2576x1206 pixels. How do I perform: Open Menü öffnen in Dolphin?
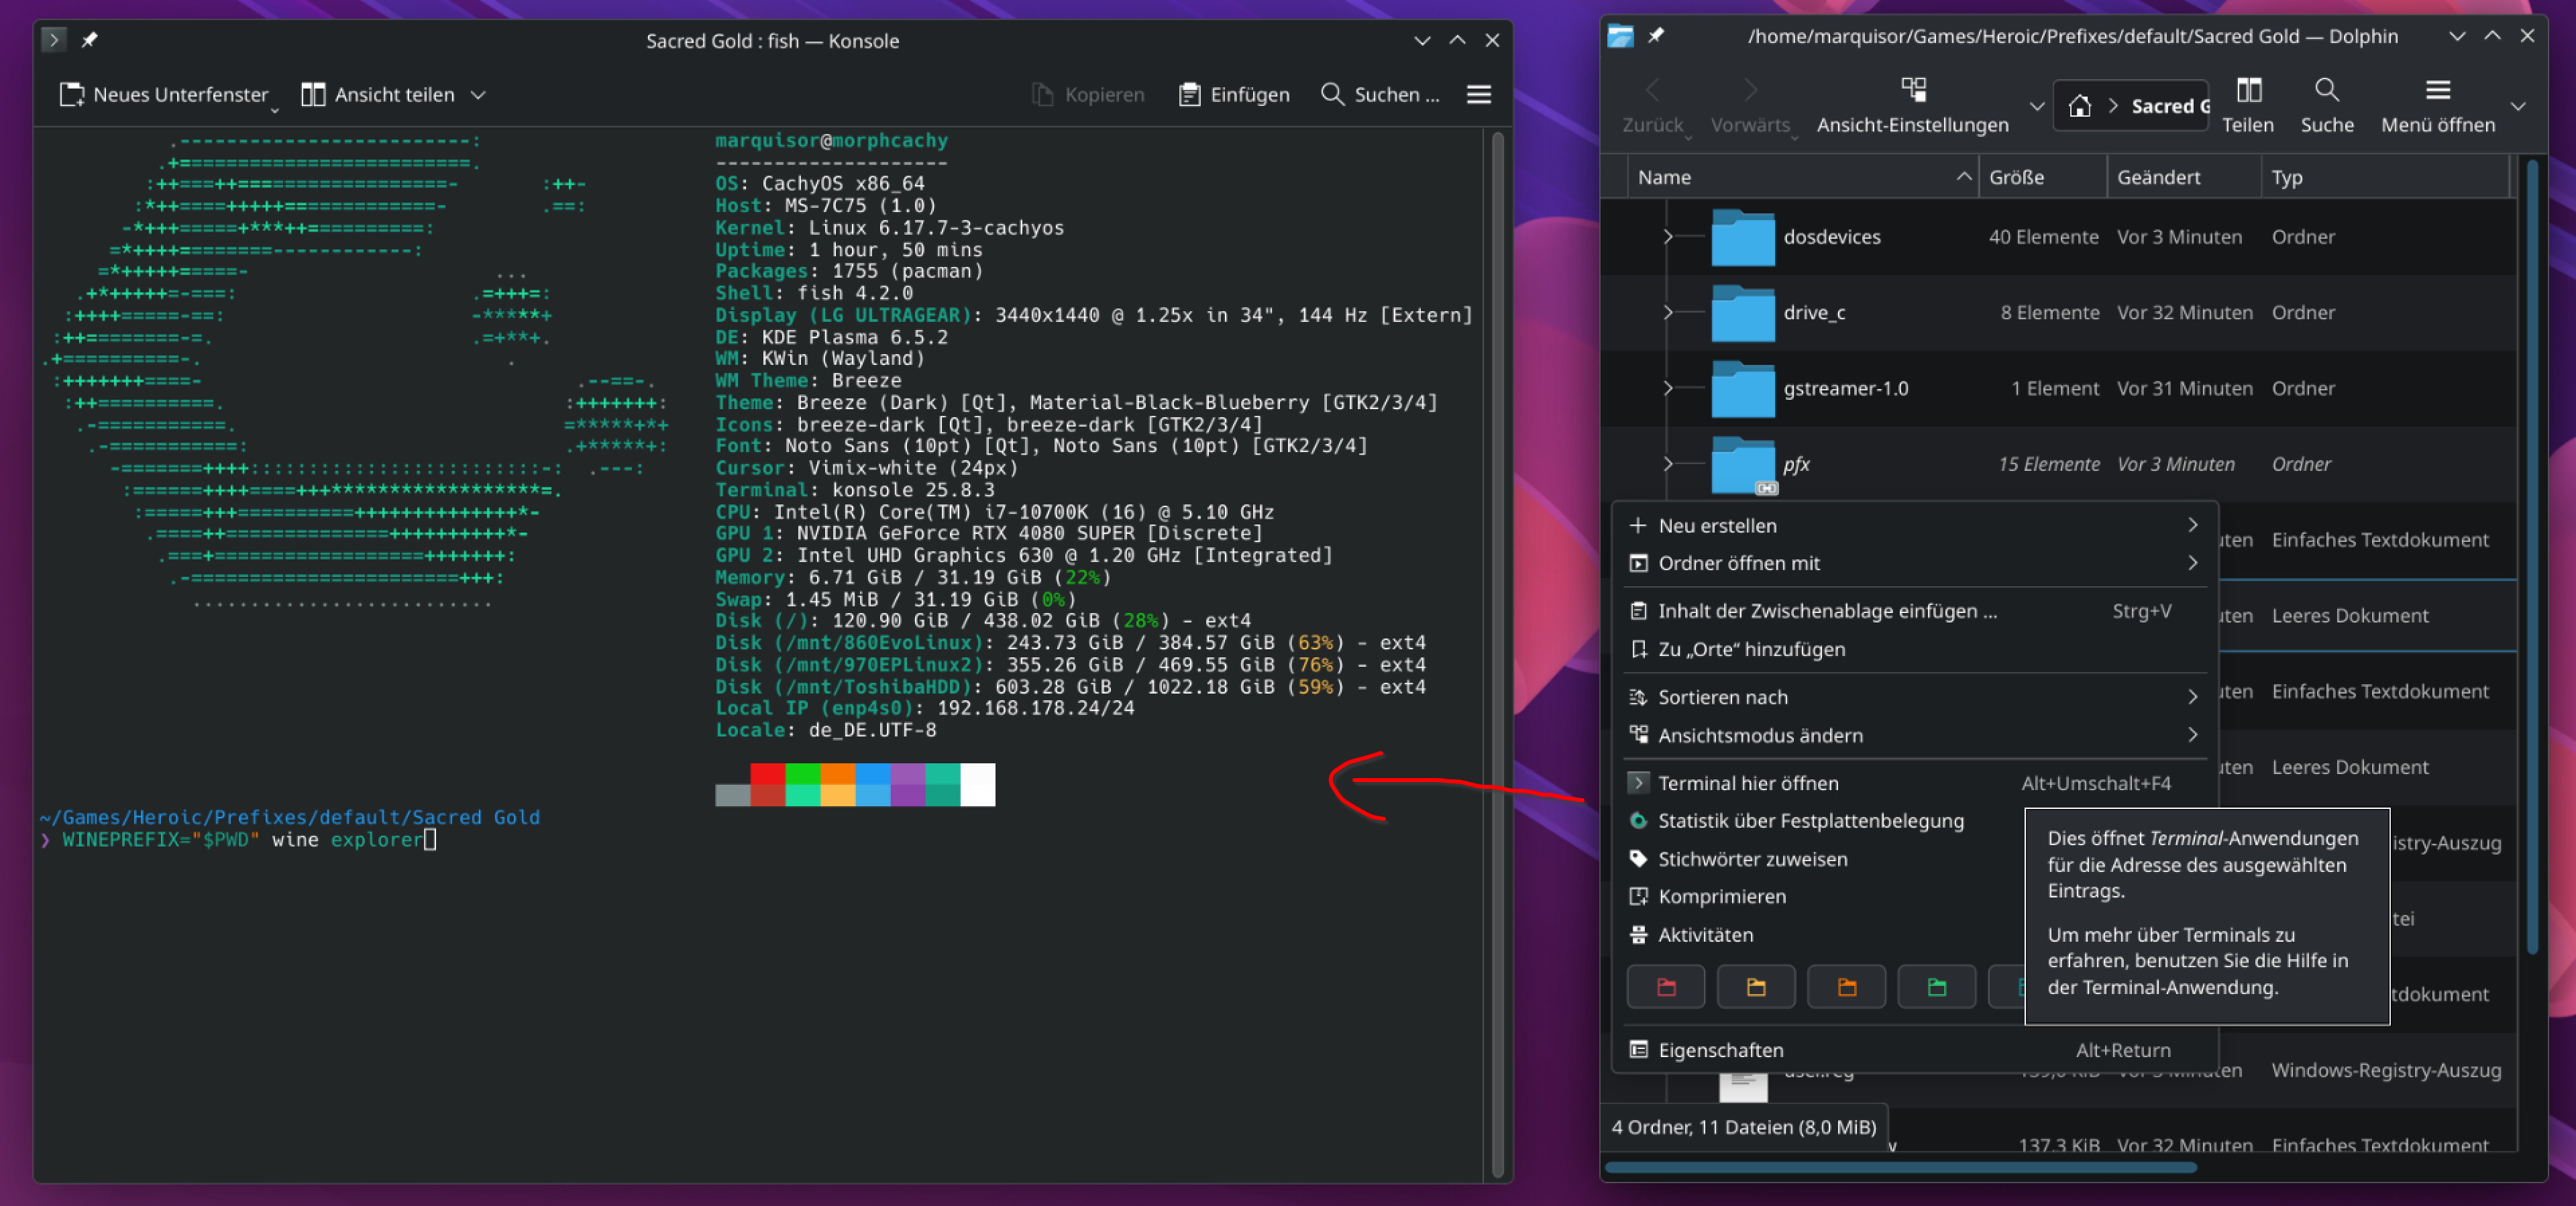click(2438, 105)
